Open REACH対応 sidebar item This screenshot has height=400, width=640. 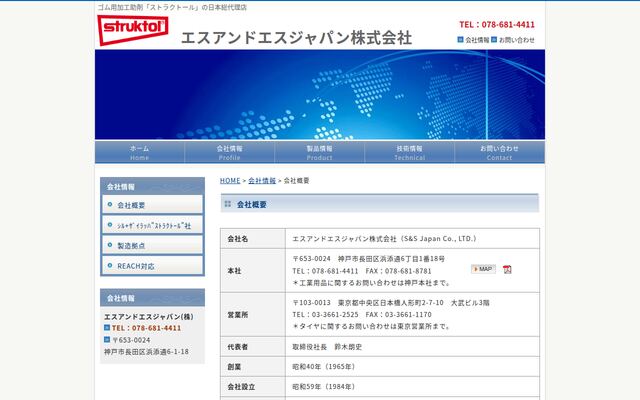(x=152, y=266)
